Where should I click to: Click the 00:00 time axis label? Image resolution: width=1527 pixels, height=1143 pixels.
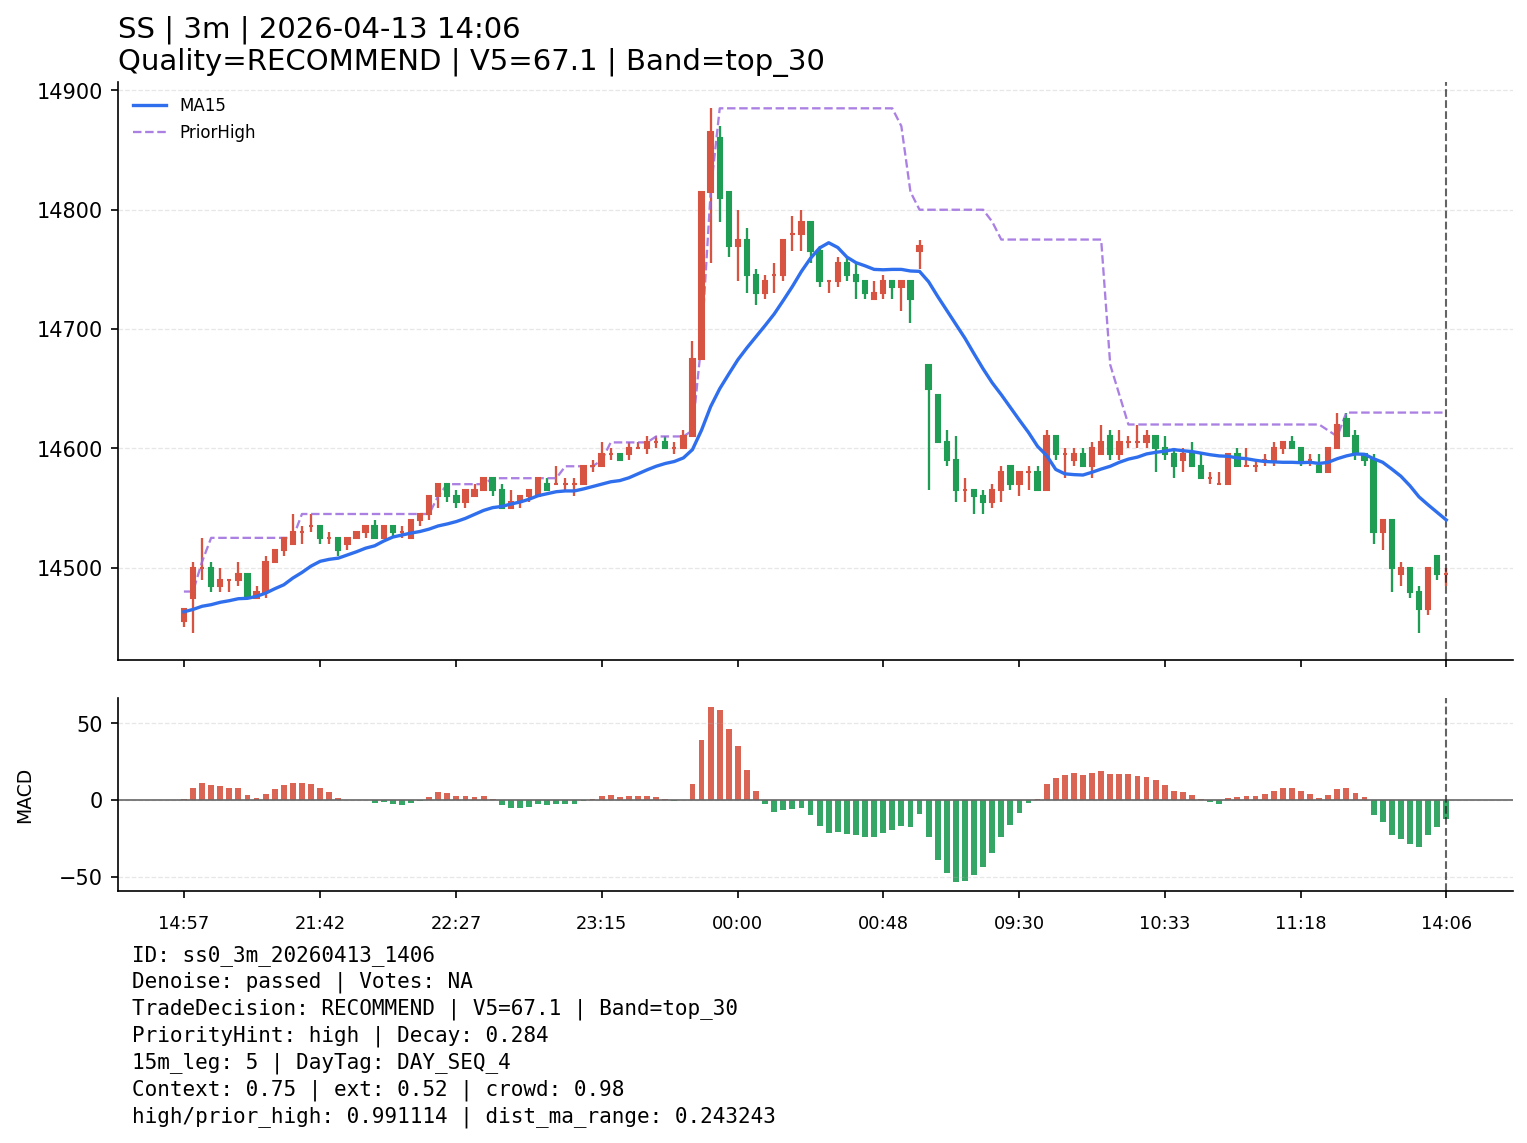pos(737,923)
